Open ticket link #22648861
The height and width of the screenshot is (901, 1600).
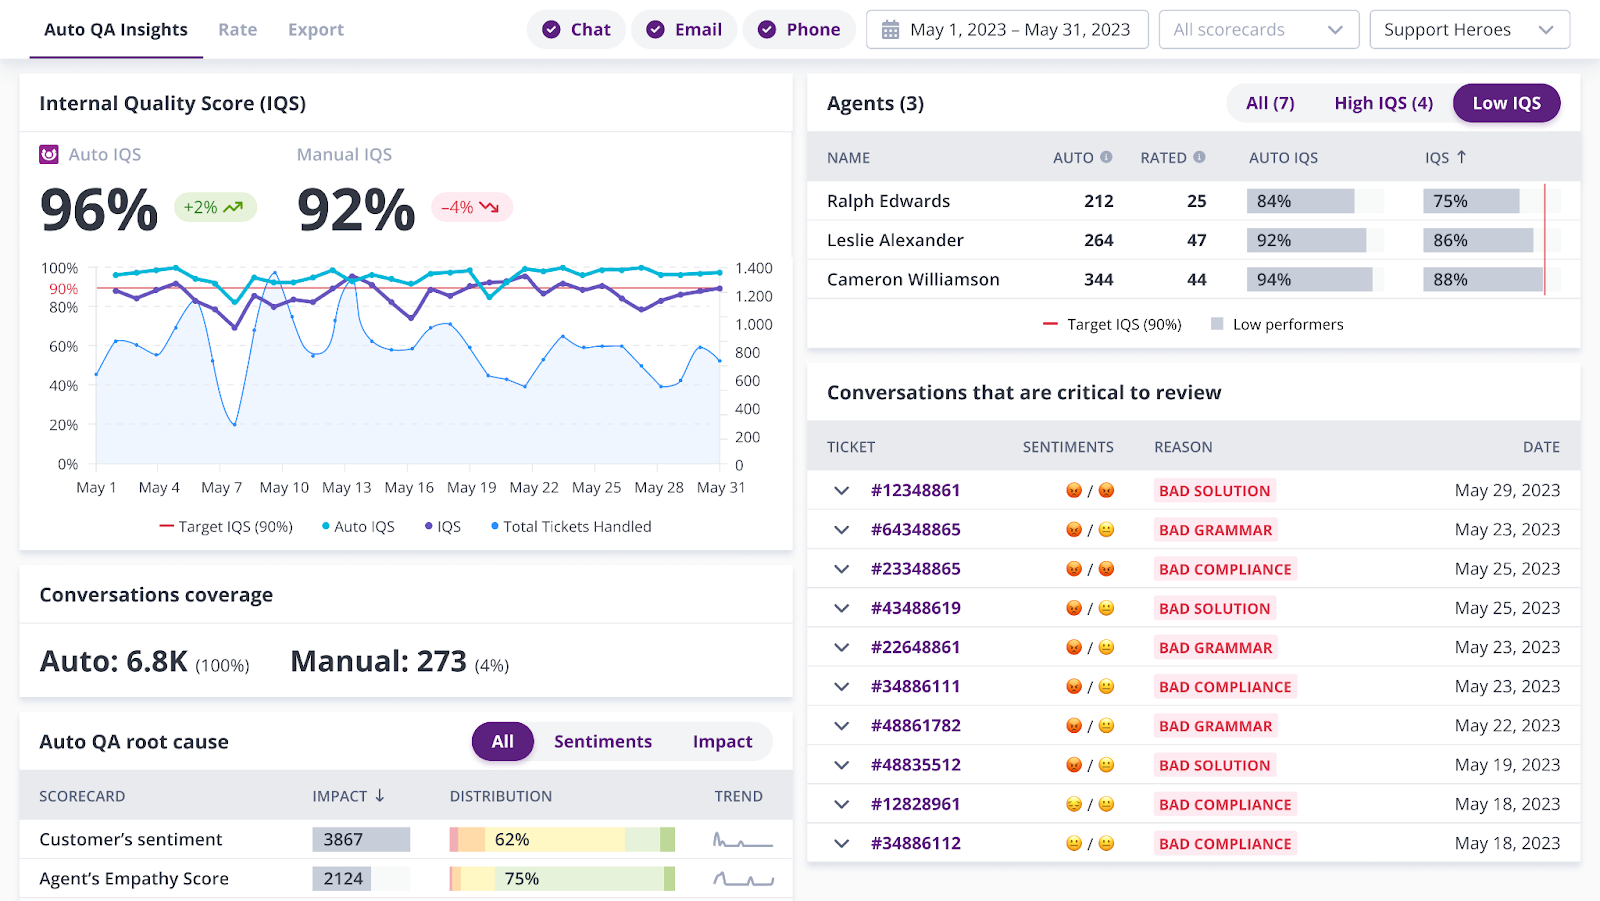pyautogui.click(x=916, y=648)
